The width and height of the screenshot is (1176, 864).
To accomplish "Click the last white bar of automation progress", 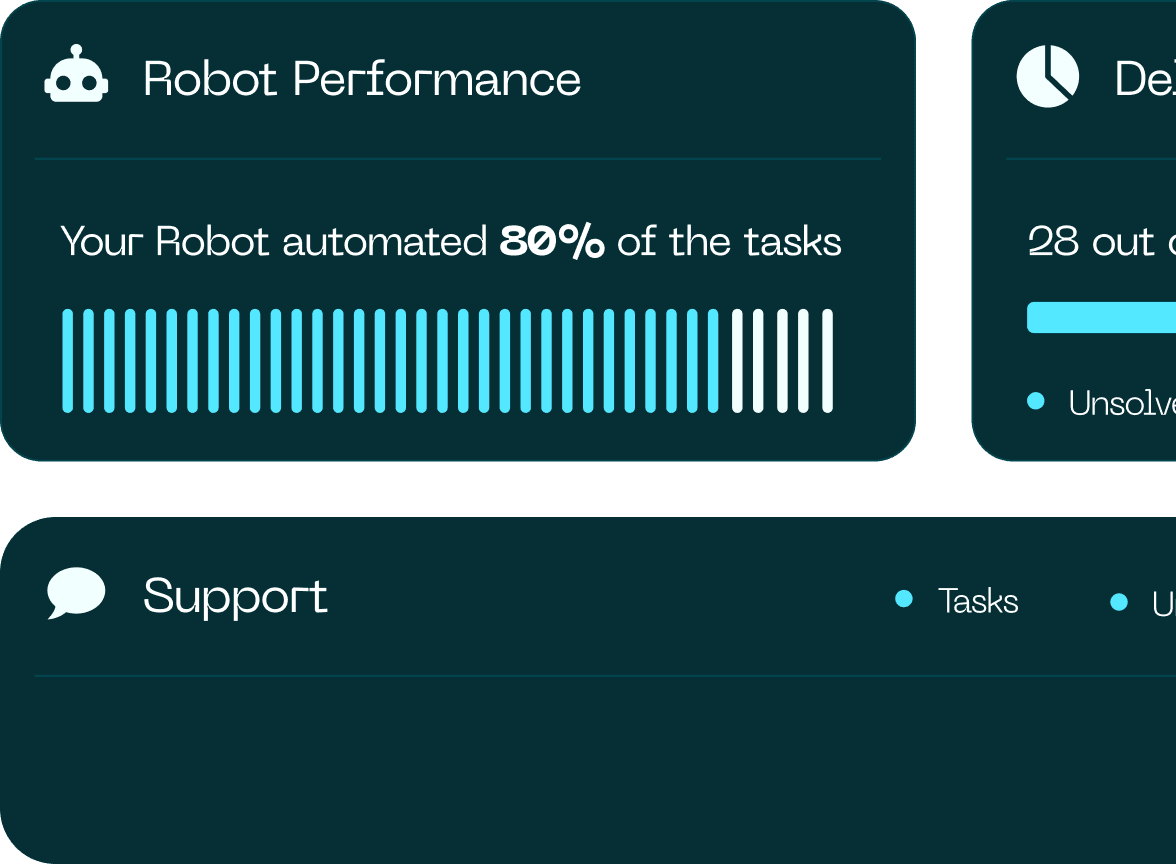I will pos(827,360).
